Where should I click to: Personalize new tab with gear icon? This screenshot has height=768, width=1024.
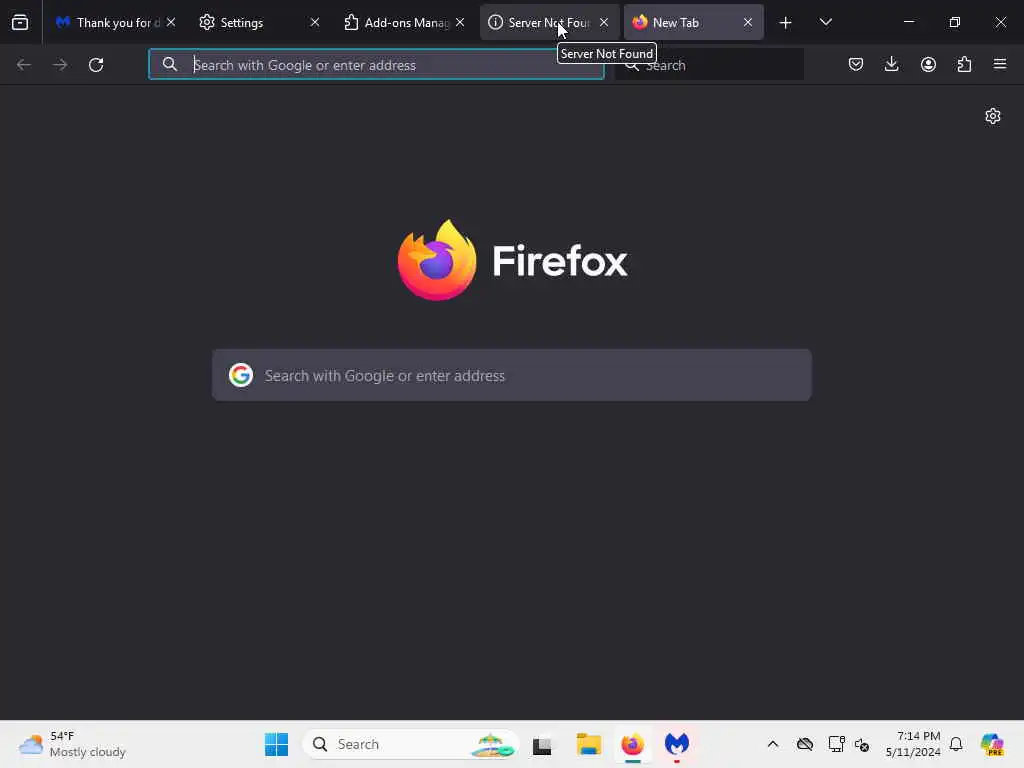993,116
